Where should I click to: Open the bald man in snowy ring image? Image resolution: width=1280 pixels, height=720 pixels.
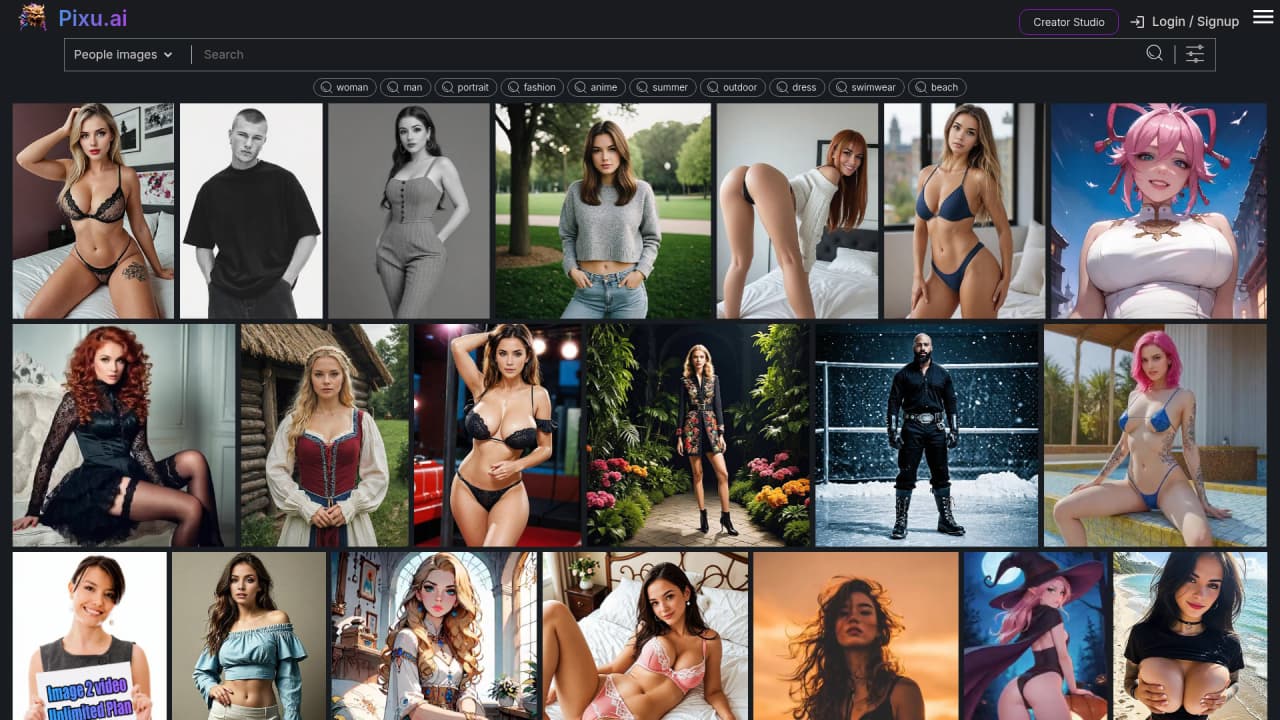coord(927,435)
